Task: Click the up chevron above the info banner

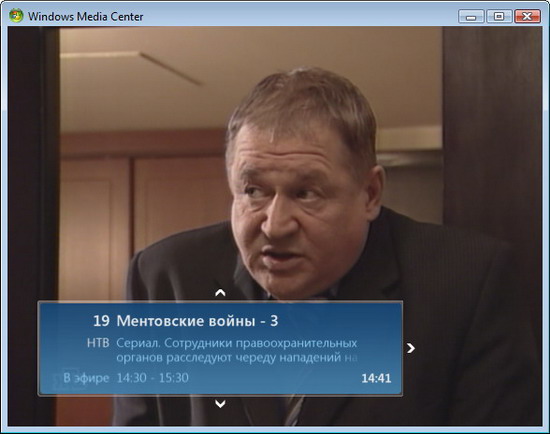Action: 220,293
